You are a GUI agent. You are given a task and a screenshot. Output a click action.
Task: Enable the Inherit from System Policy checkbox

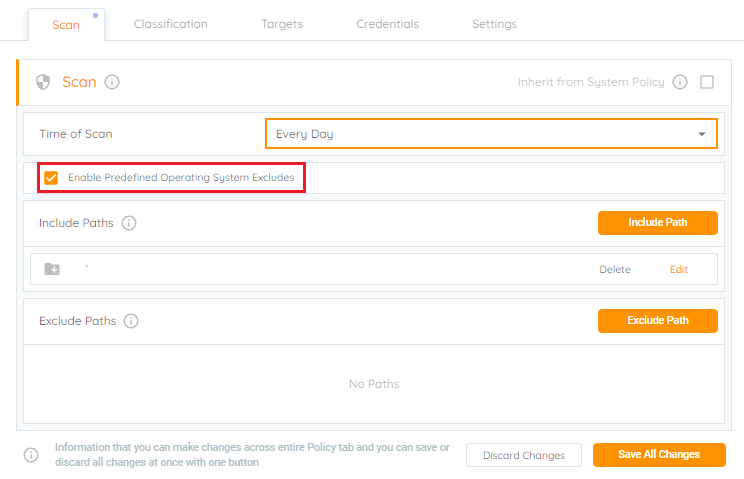pyautogui.click(x=707, y=82)
